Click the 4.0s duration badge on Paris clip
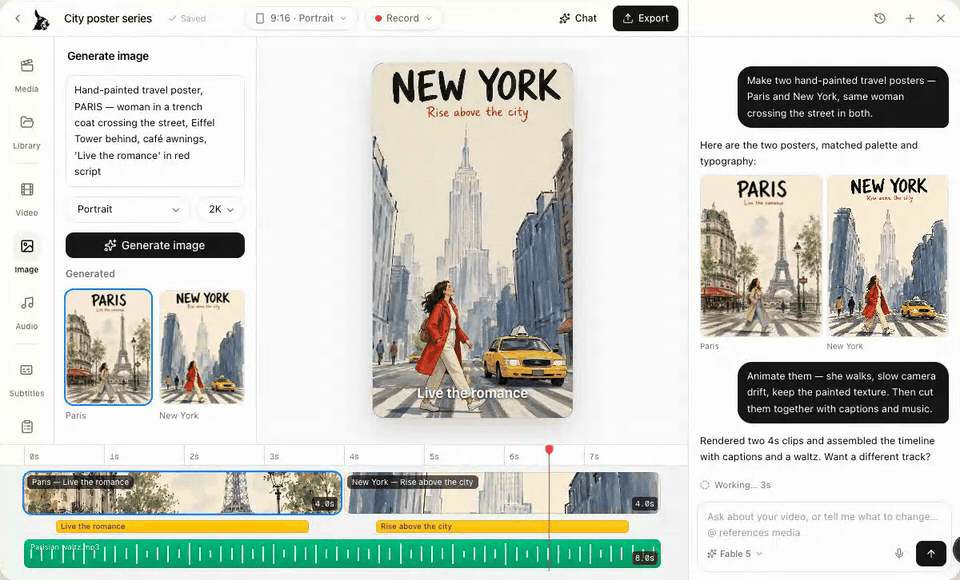 click(324, 504)
